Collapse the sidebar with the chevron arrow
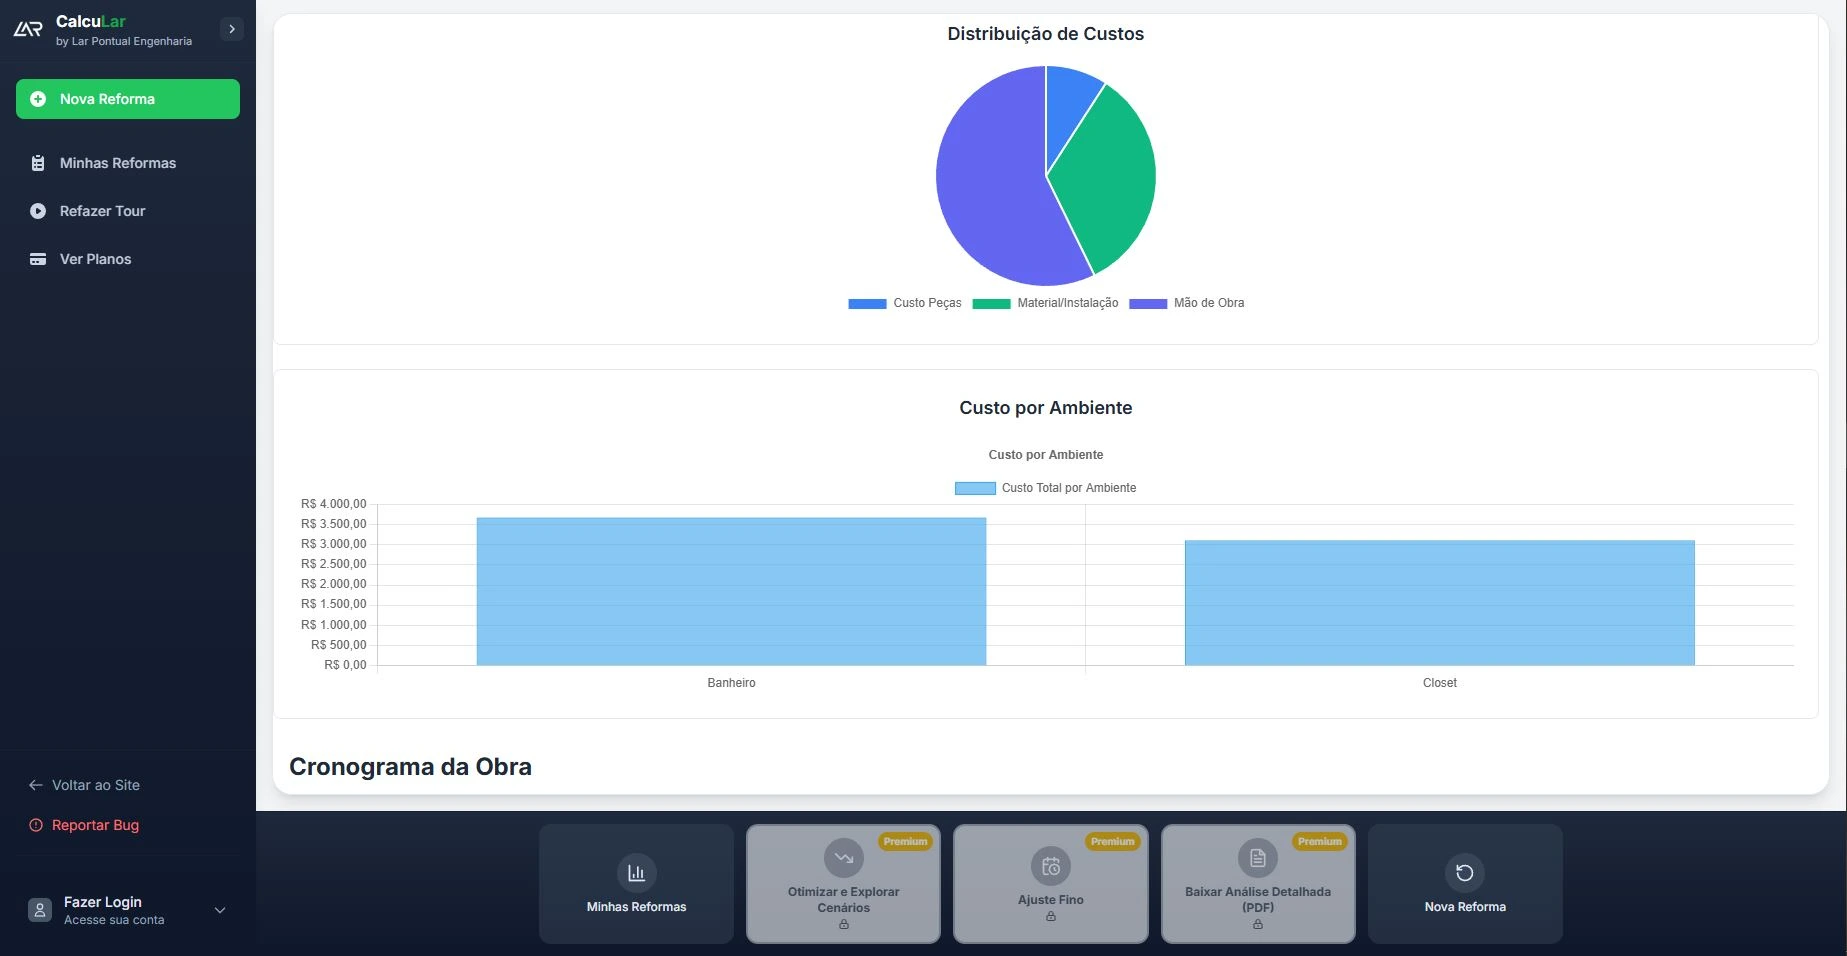This screenshot has height=956, width=1847. pos(232,29)
